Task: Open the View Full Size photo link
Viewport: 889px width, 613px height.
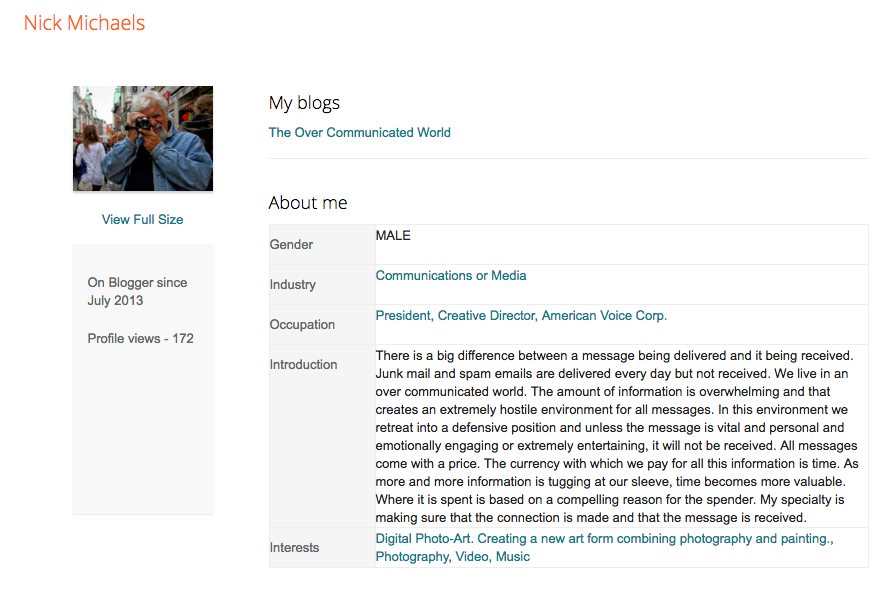Action: point(142,219)
